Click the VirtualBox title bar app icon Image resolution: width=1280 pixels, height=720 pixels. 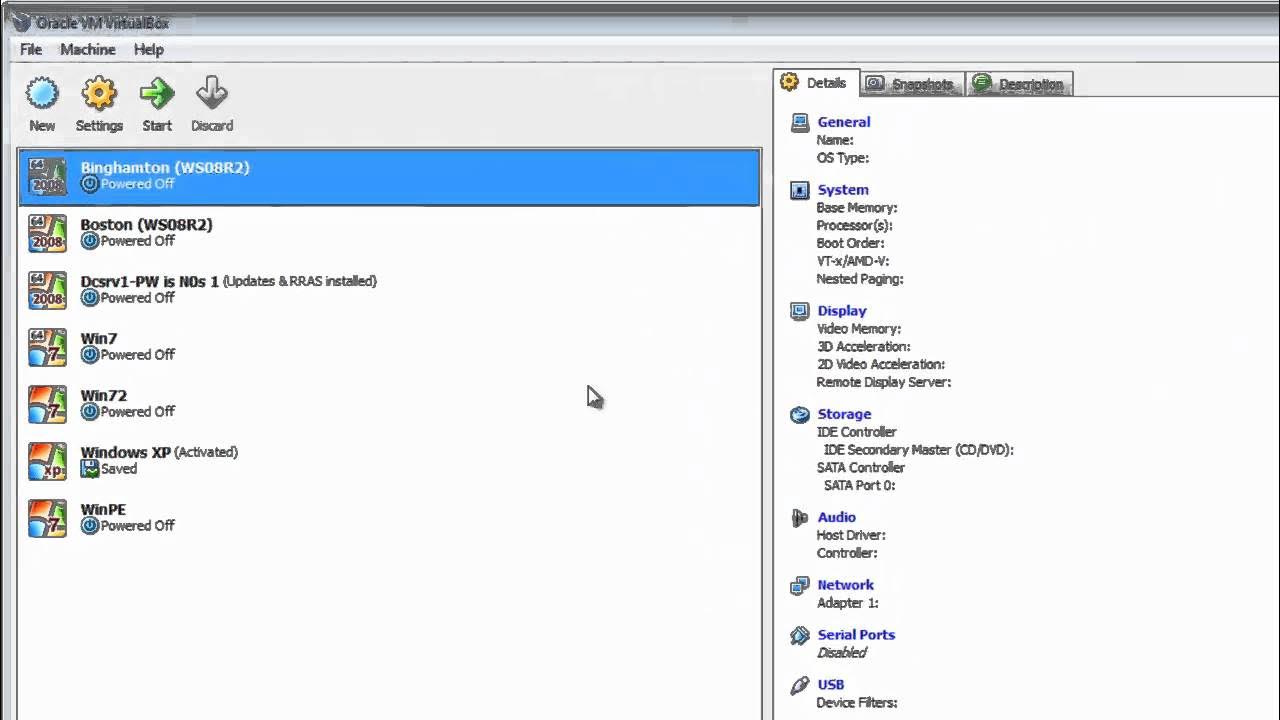pyautogui.click(x=20, y=21)
